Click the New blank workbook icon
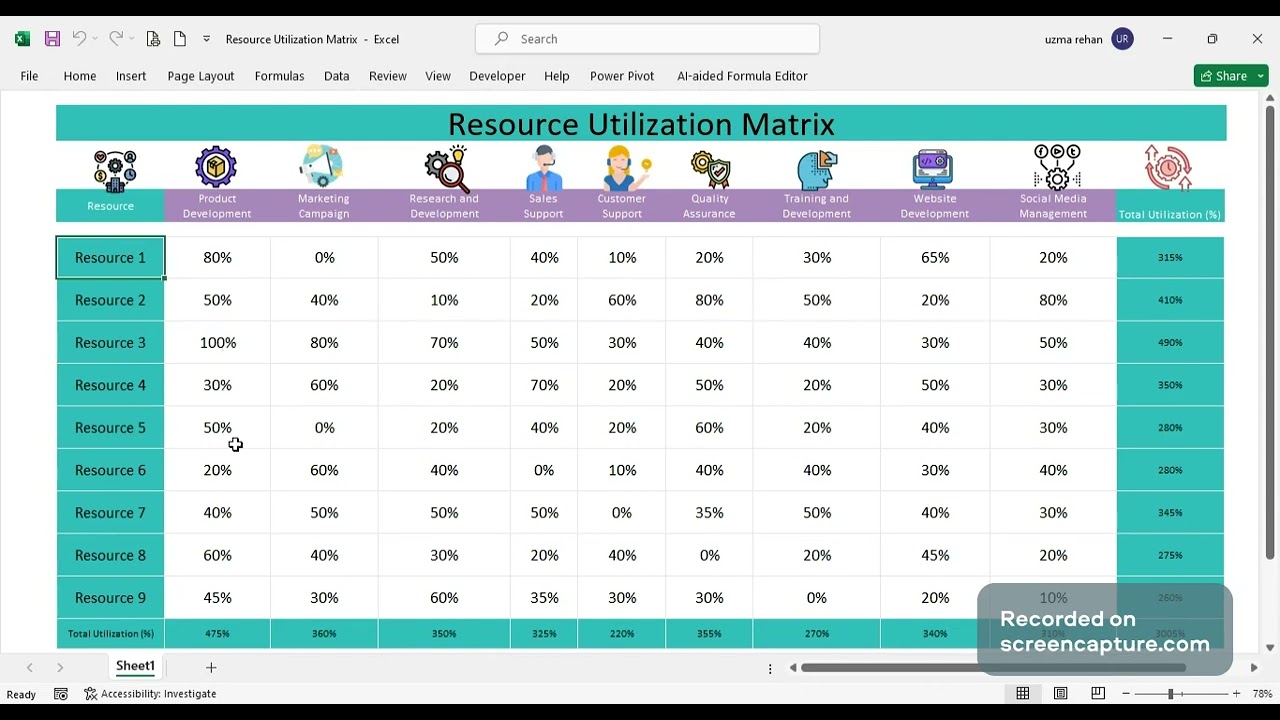This screenshot has height=720, width=1280. point(180,39)
